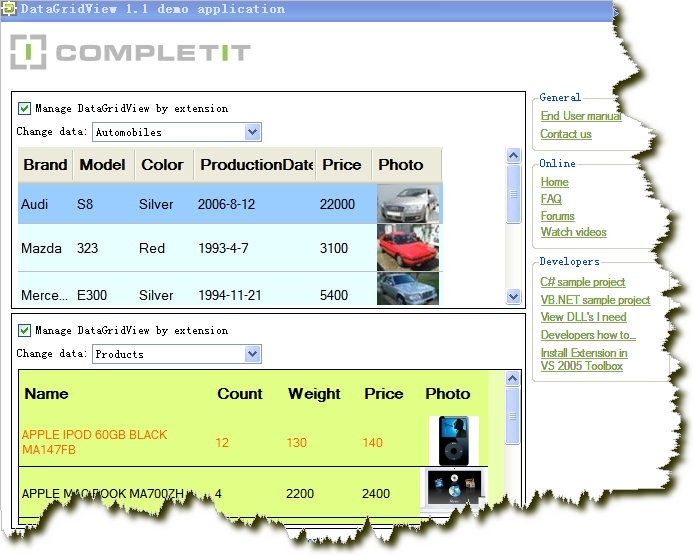
Task: Click the Apple iPod photo thumbnail
Action: tap(453, 441)
